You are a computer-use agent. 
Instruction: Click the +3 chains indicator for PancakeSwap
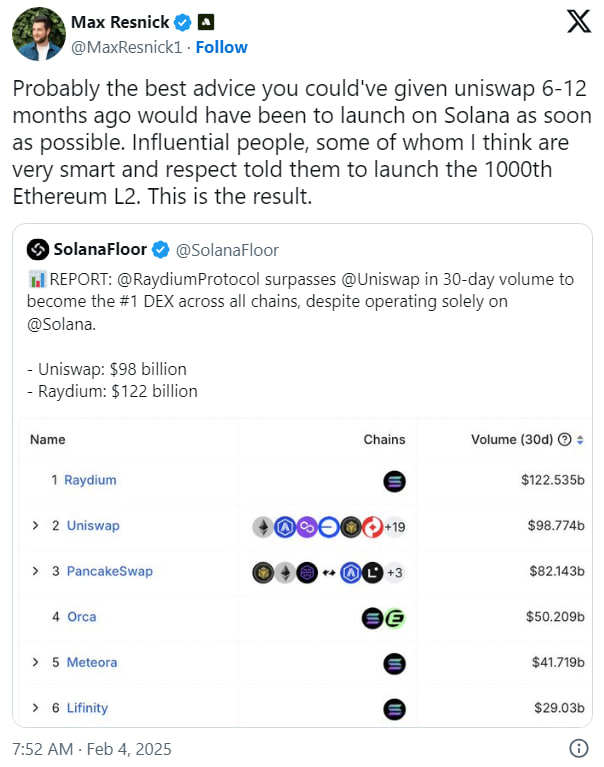[394, 572]
